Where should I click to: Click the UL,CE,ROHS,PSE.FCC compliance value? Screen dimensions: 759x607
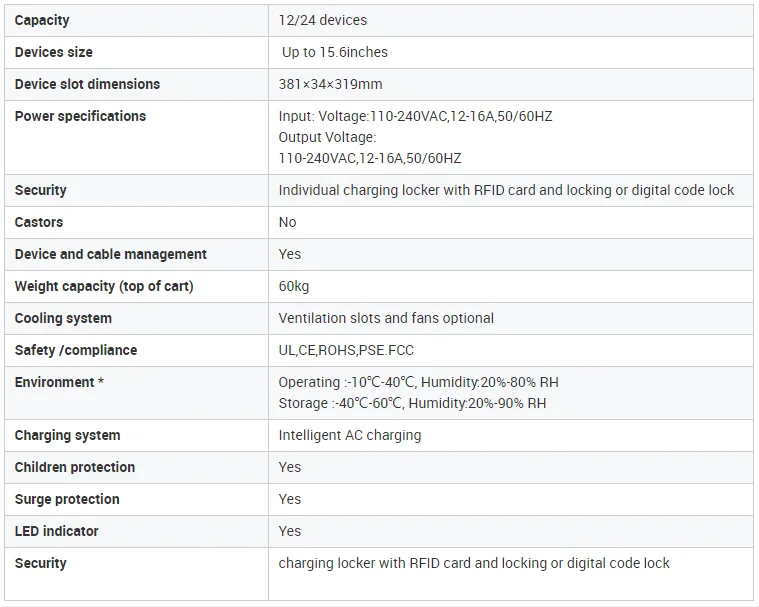pyautogui.click(x=346, y=350)
